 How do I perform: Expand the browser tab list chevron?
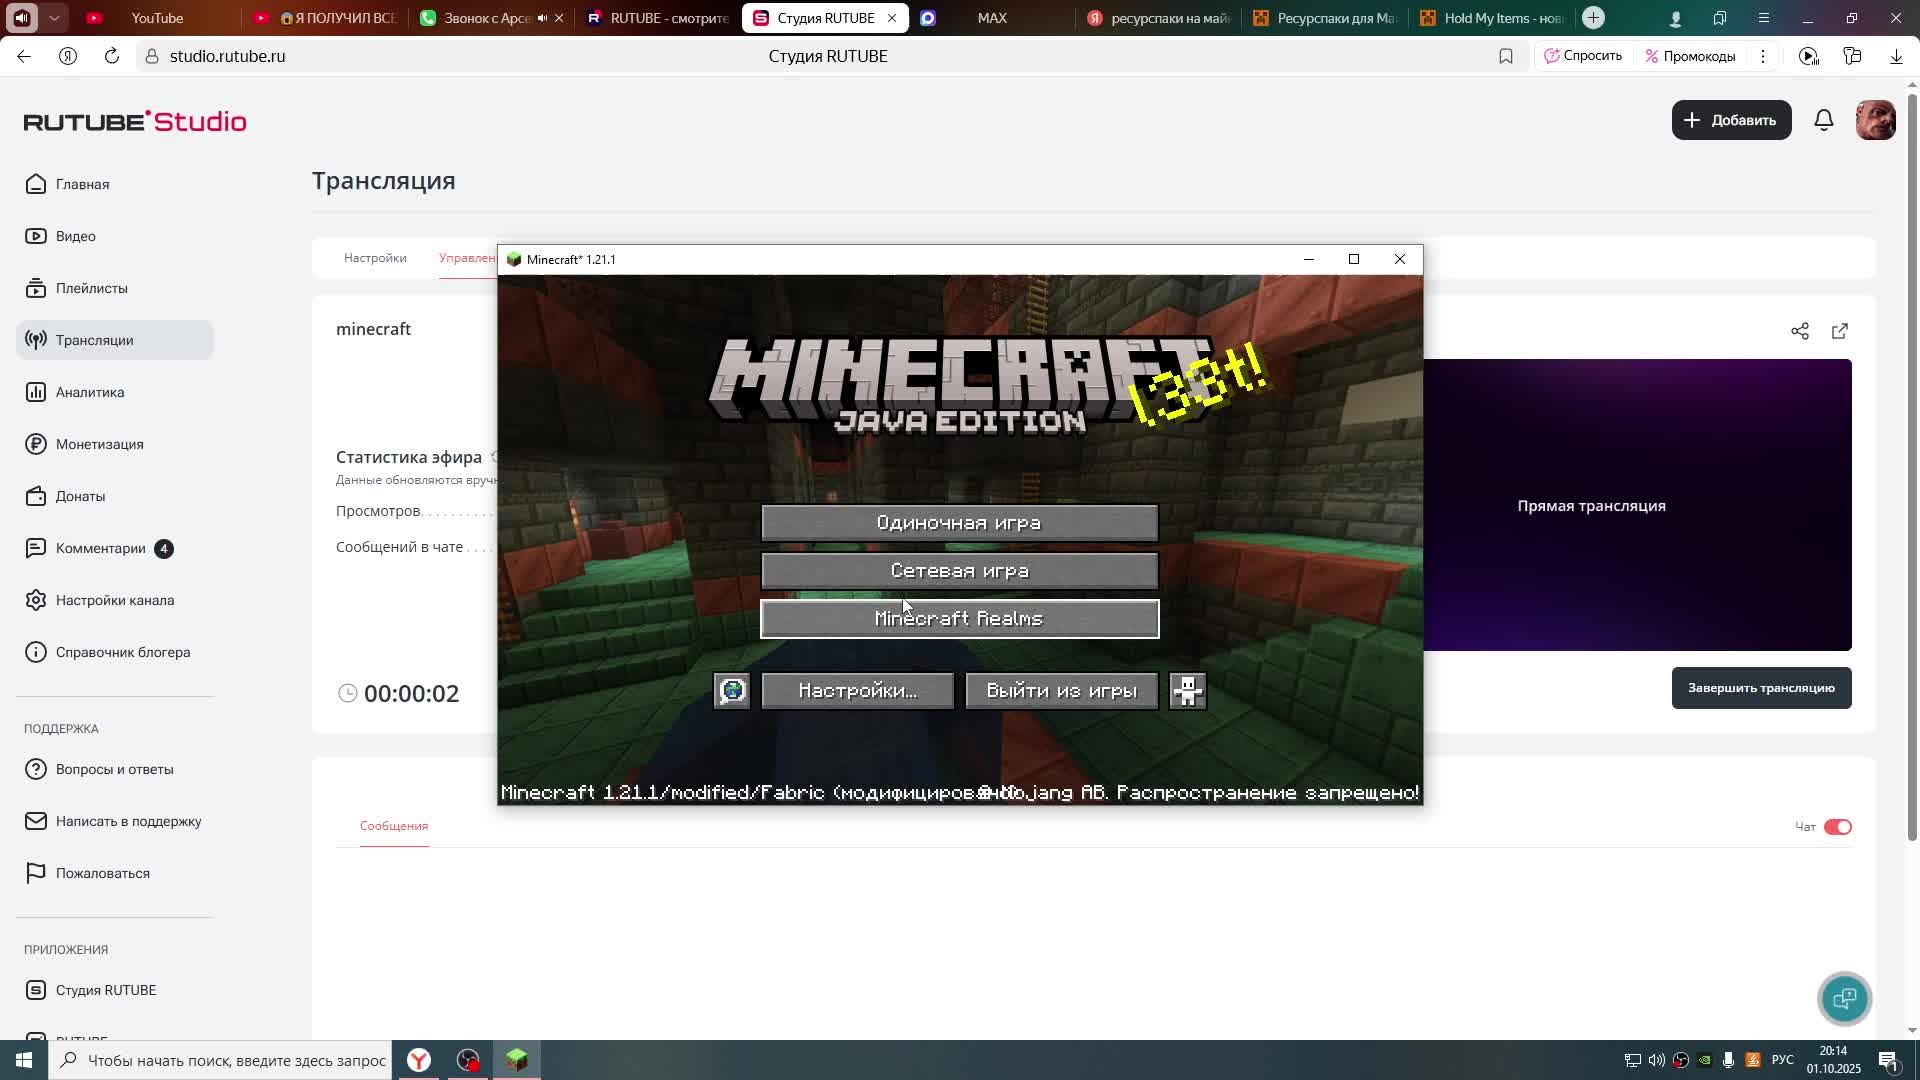pos(54,18)
